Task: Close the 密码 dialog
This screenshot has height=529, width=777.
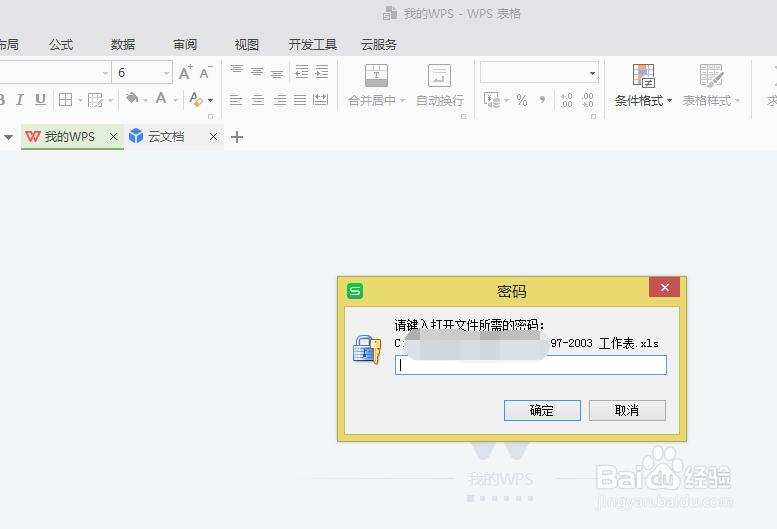Action: tap(665, 287)
